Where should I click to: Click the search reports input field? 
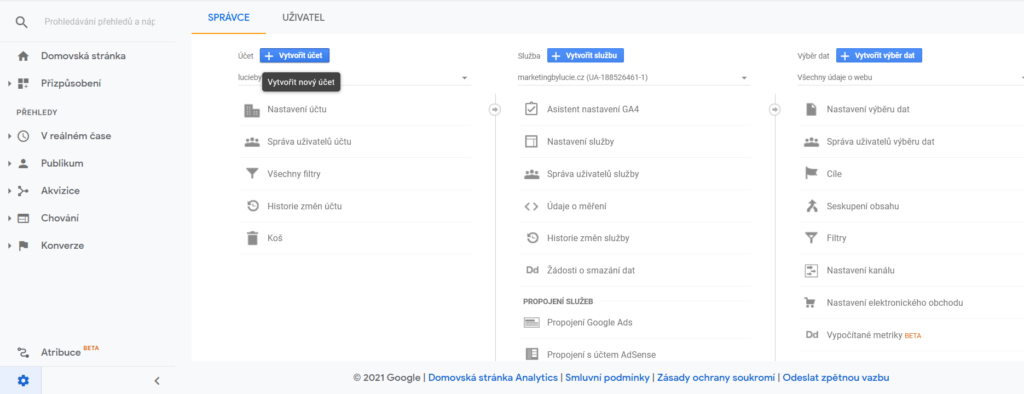tap(100, 22)
